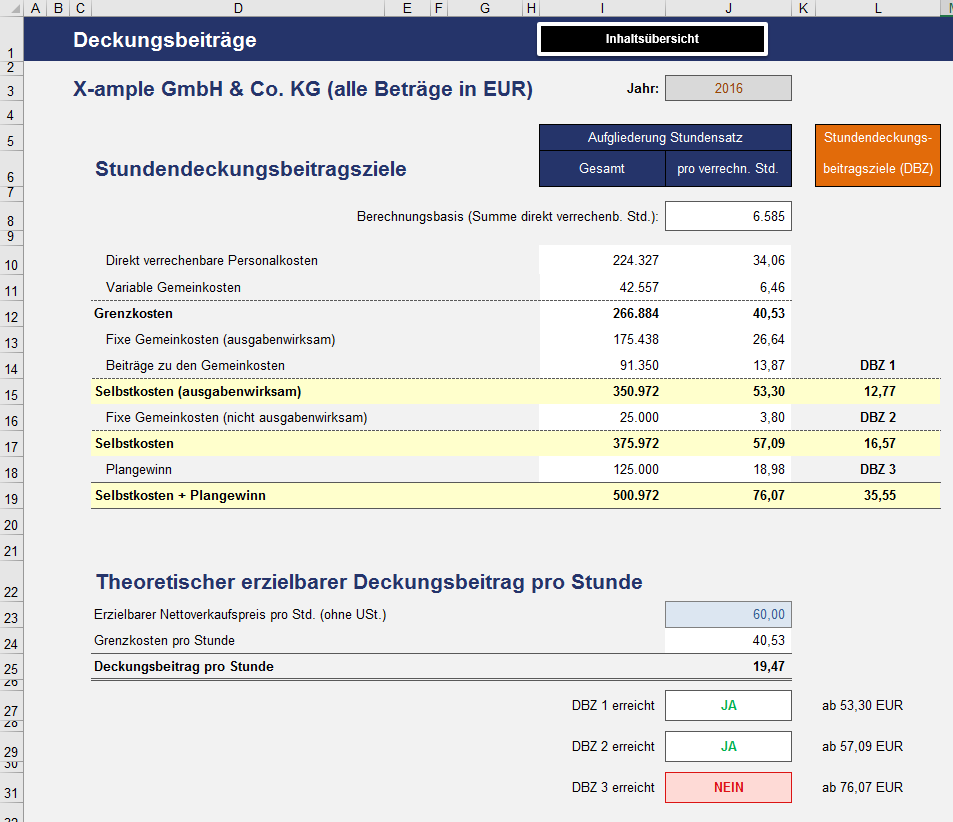Select column header L
The width and height of the screenshot is (953, 822).
[877, 8]
